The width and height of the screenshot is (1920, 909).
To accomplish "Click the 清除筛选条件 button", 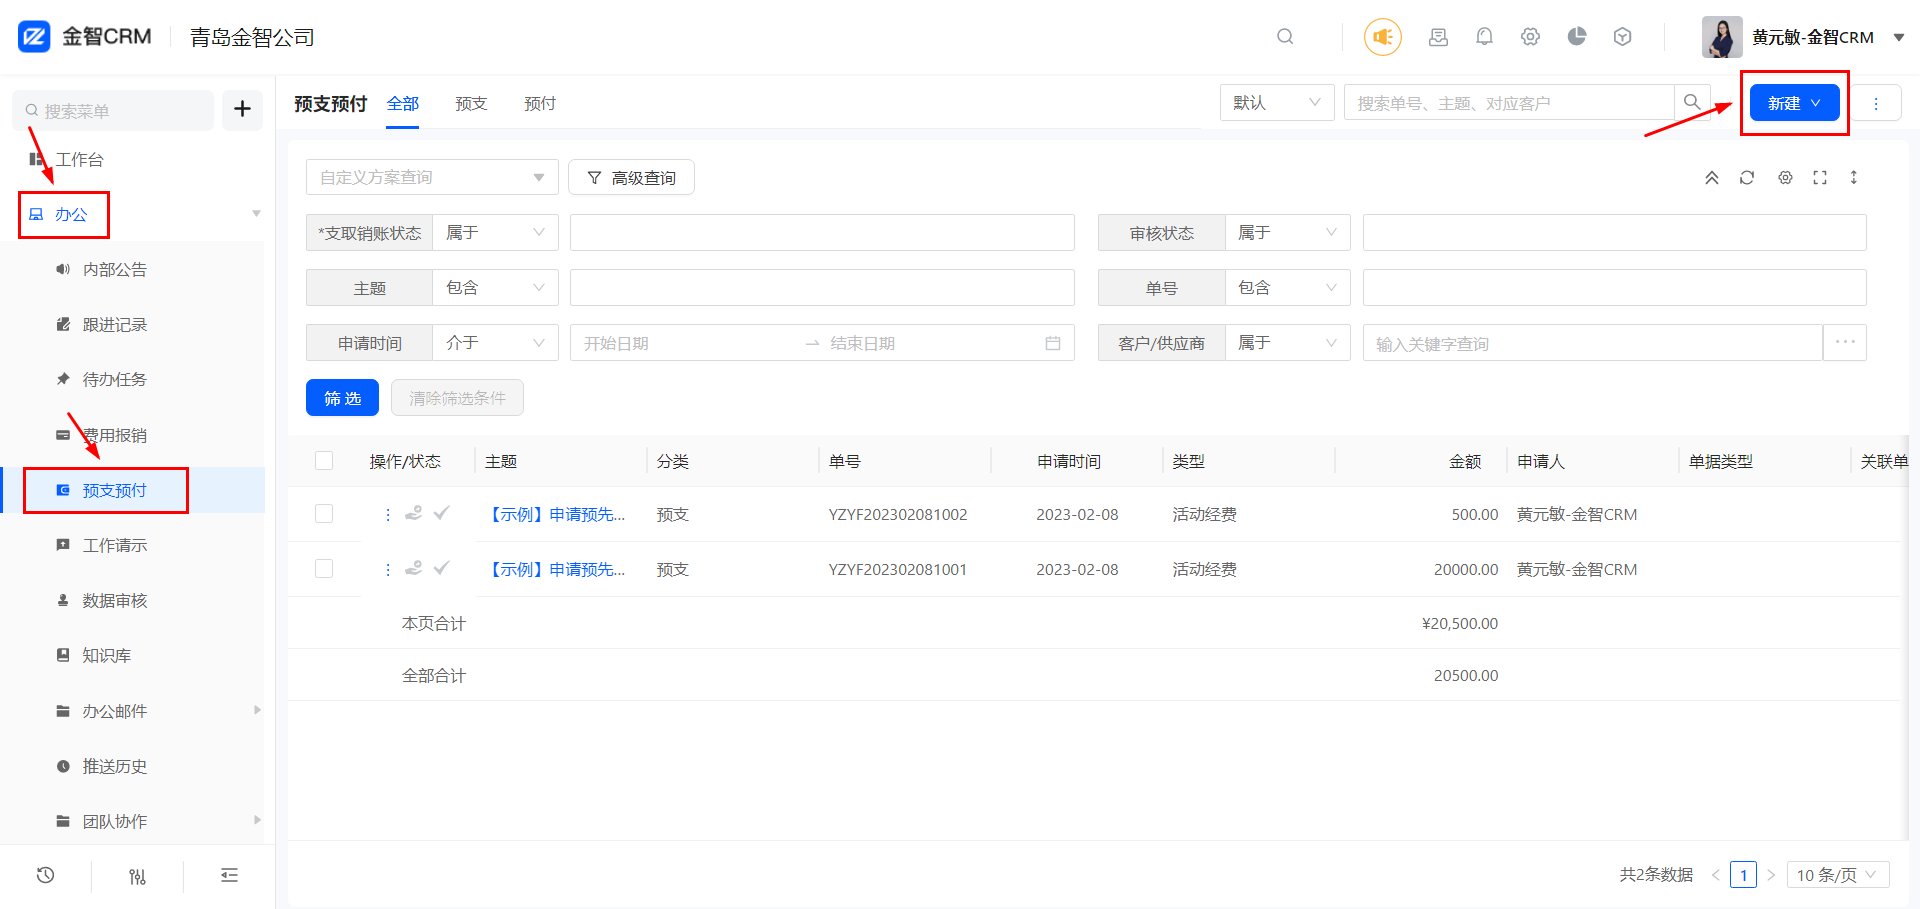I will tap(457, 398).
